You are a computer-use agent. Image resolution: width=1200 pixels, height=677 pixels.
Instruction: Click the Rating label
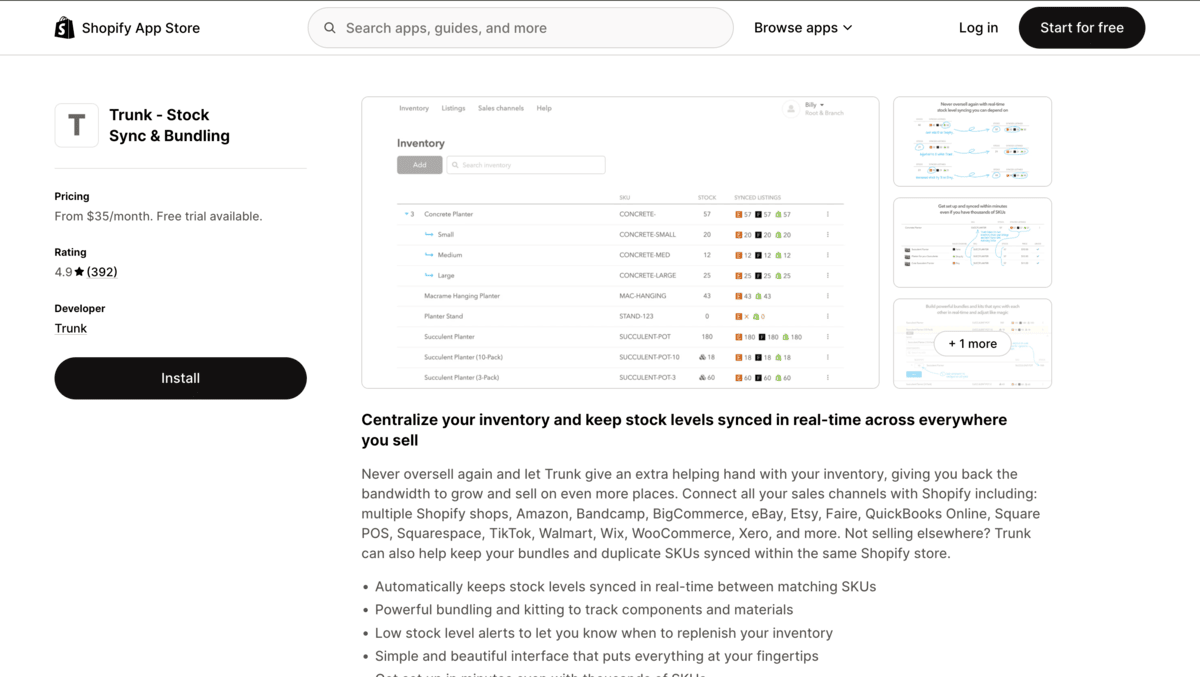point(70,252)
